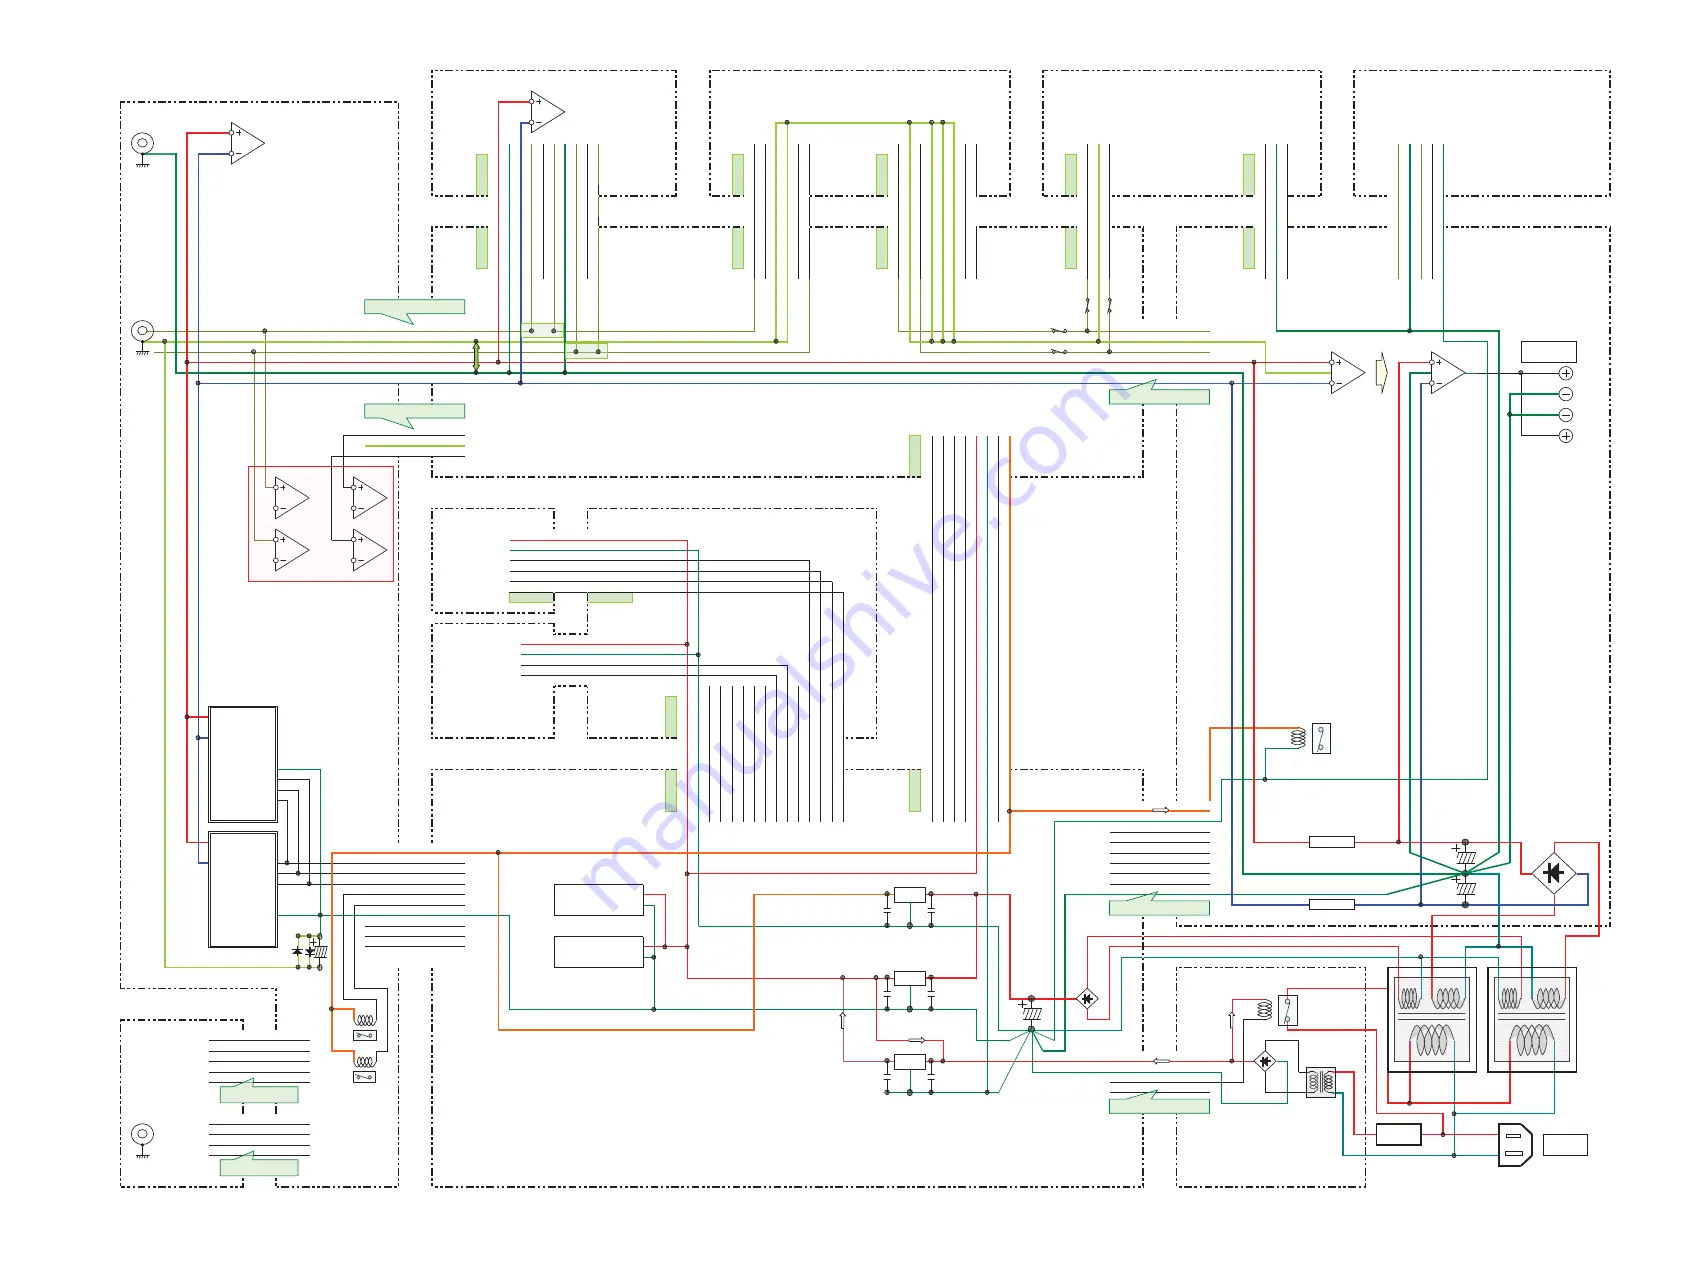Select the relay coil fed by the orange wire
The height and width of the screenshot is (1263, 1701).
pos(1297,738)
